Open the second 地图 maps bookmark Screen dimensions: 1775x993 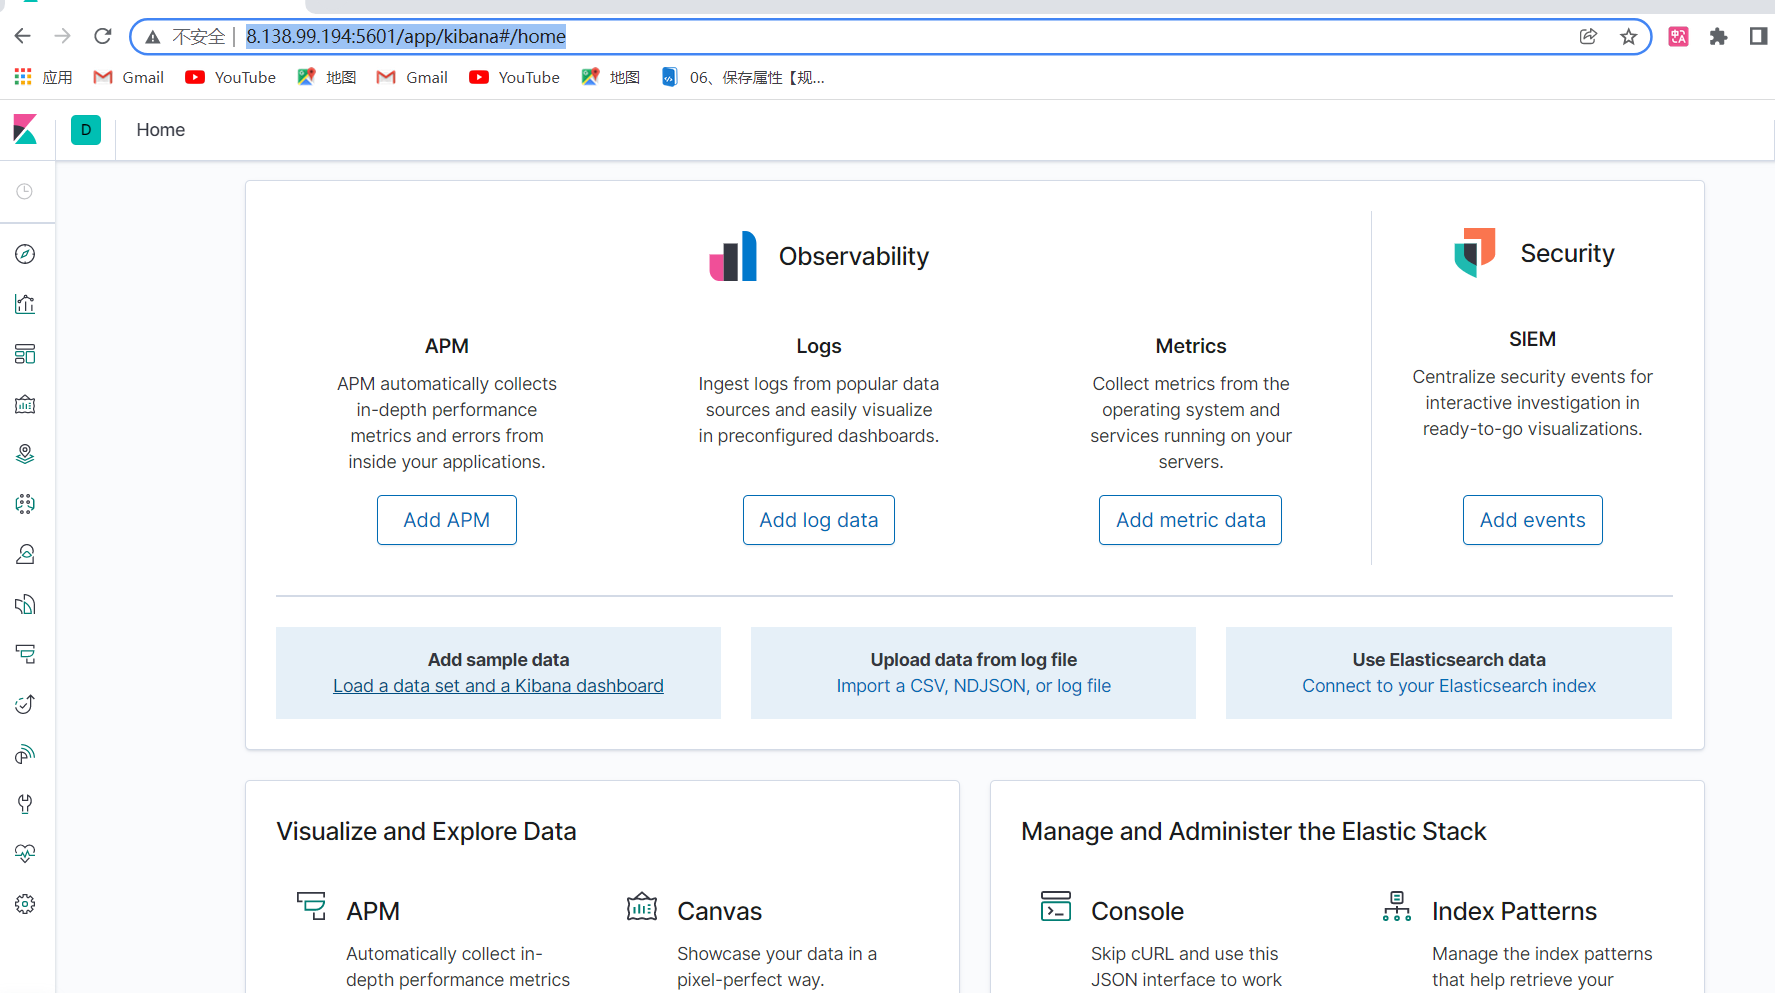[x=611, y=77]
